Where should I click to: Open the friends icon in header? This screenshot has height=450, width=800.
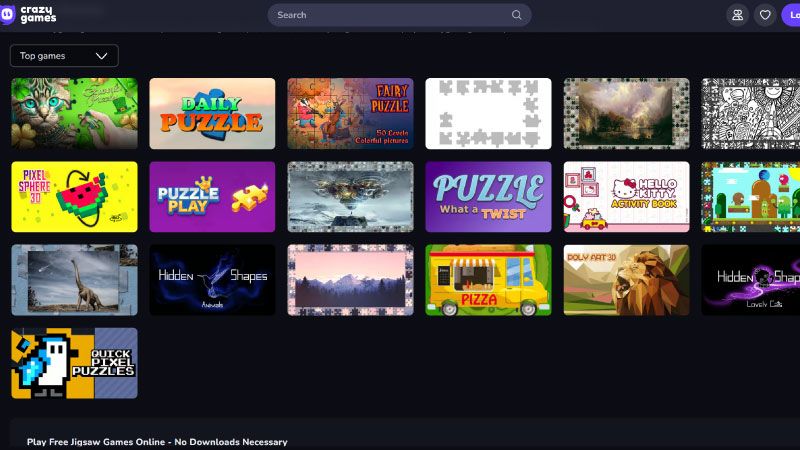pyautogui.click(x=737, y=15)
